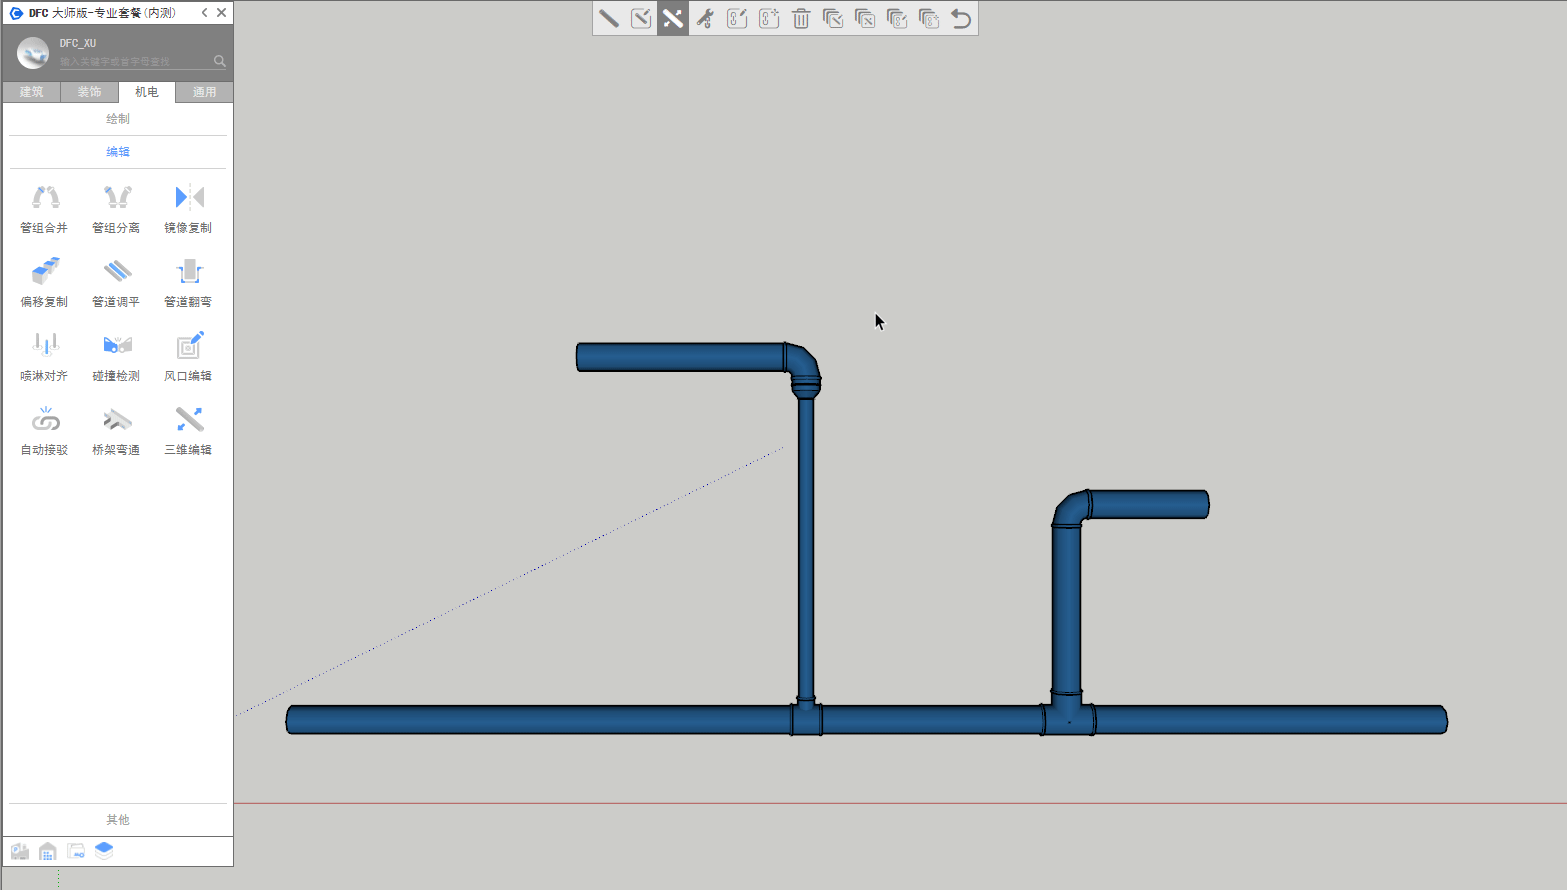The image size is (1567, 890).
Task: Click the keyword search input field
Action: [135, 62]
